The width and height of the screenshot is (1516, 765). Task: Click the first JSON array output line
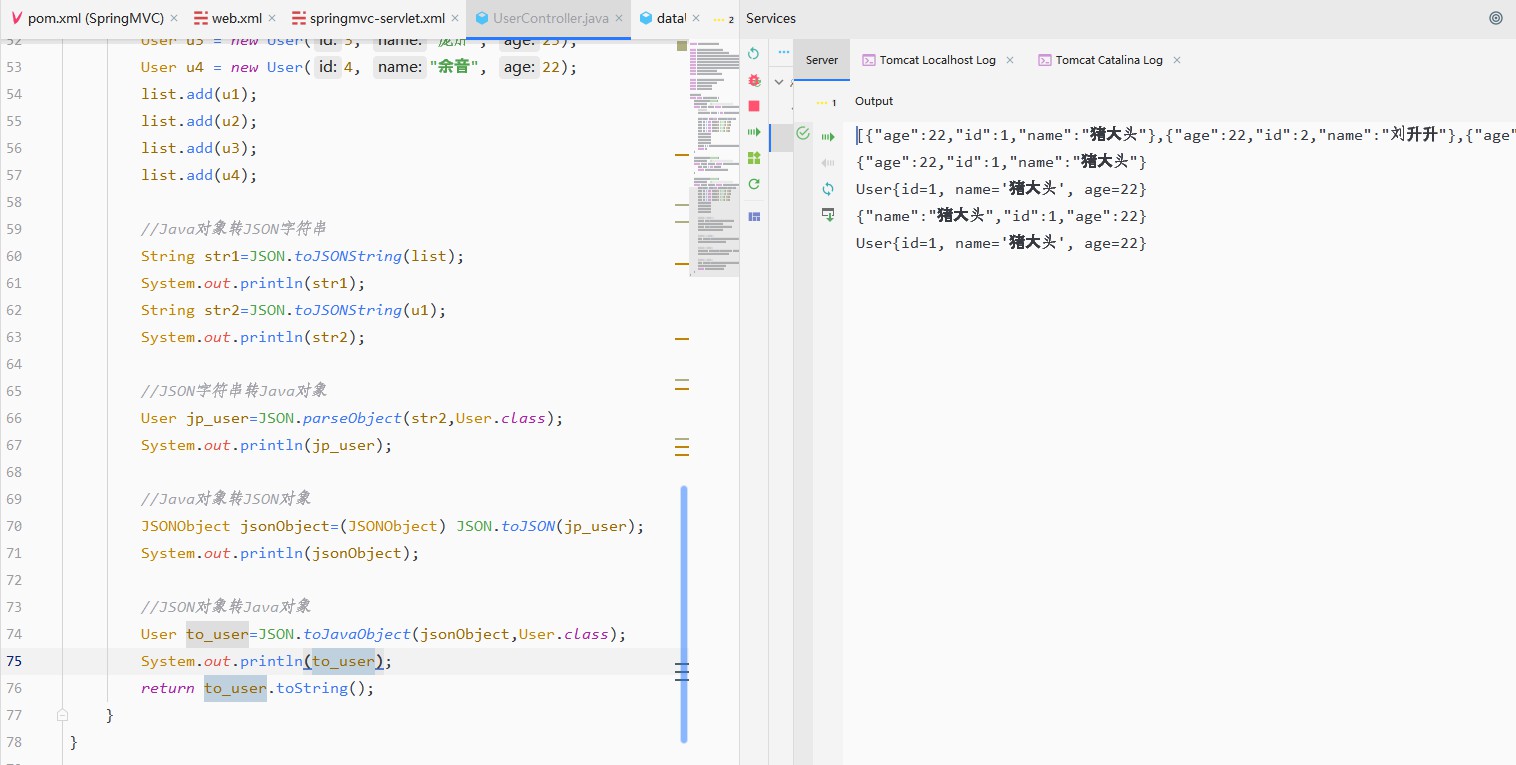pyautogui.click(x=1185, y=135)
